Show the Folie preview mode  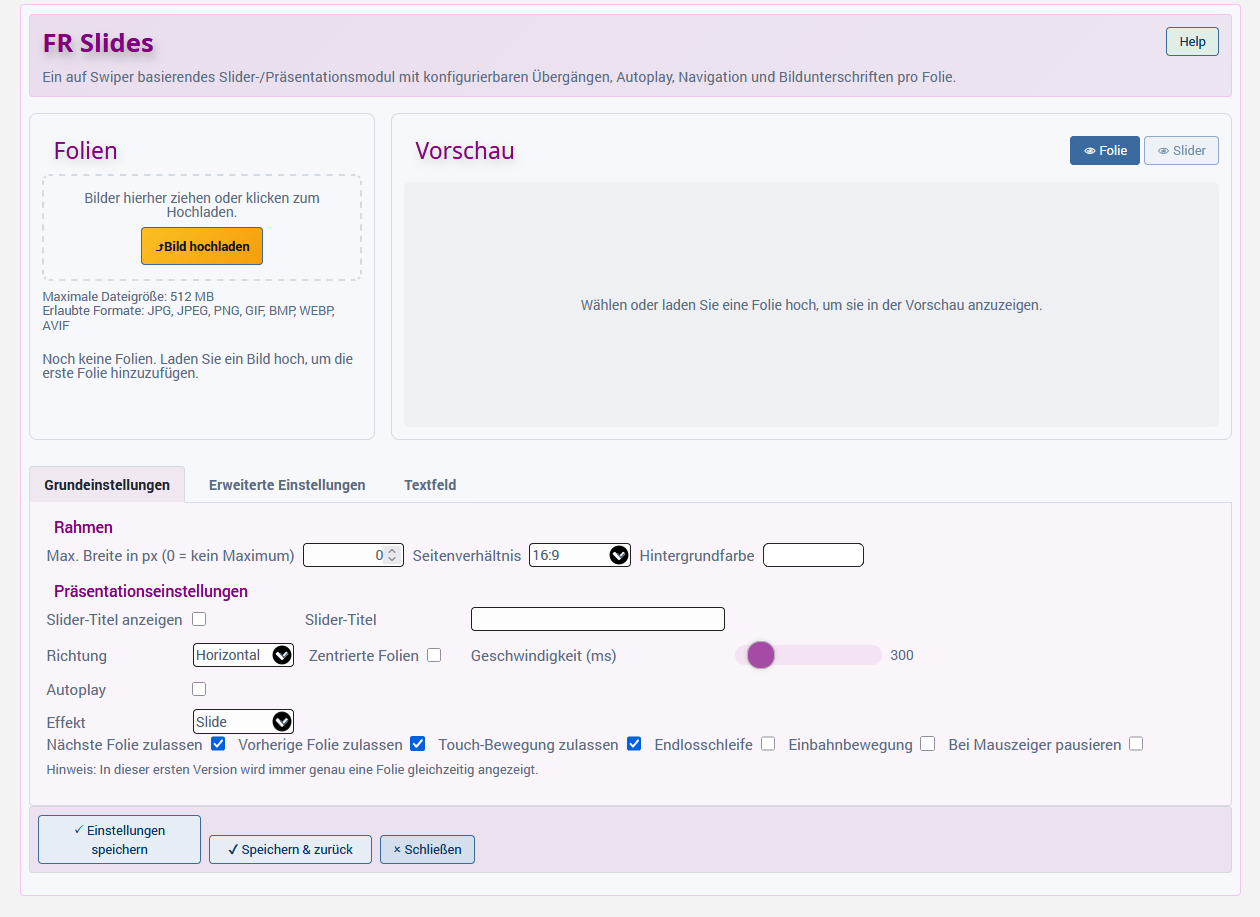(1105, 151)
